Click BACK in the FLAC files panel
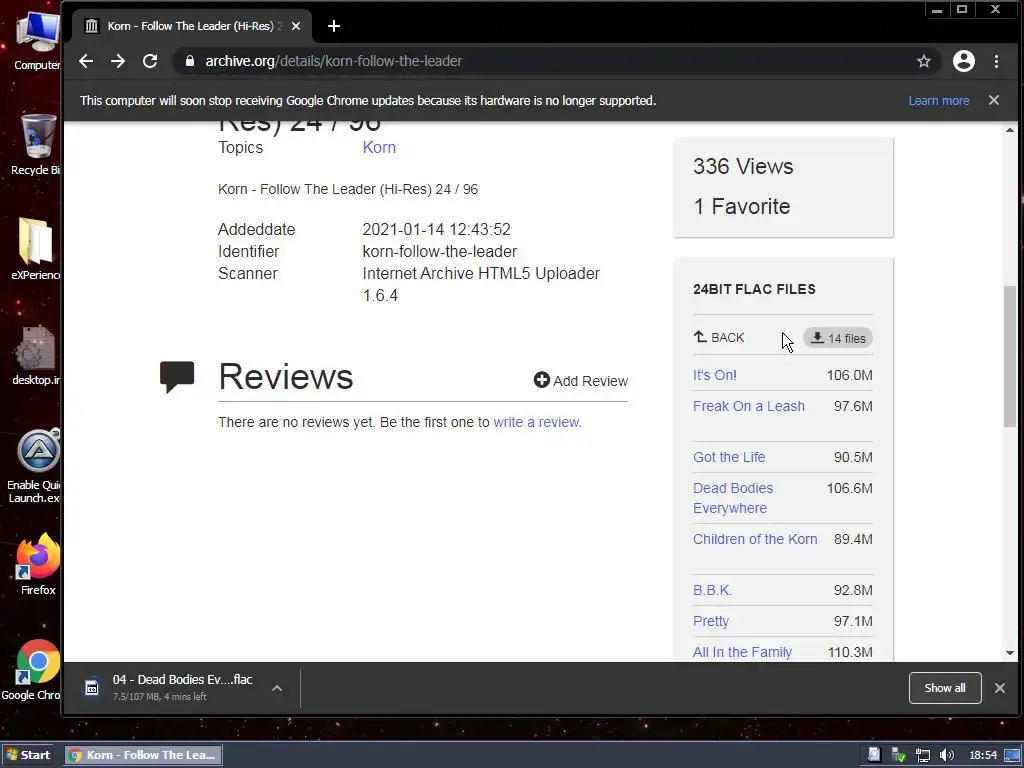This screenshot has height=768, width=1024. 718,337
